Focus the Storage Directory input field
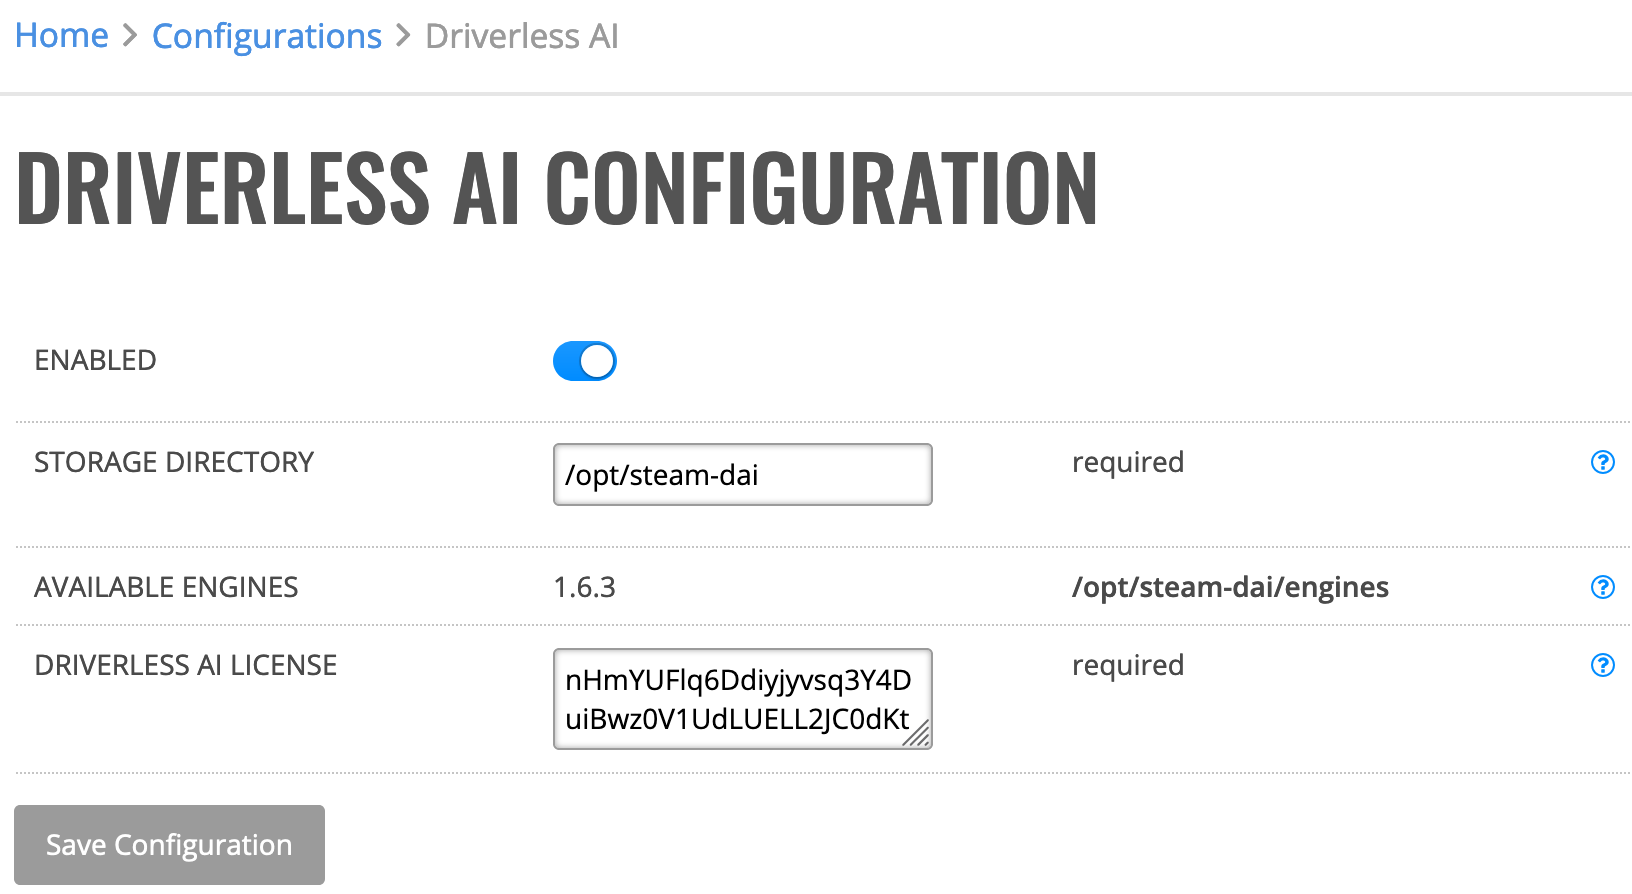Image resolution: width=1632 pixels, height=894 pixels. (743, 474)
